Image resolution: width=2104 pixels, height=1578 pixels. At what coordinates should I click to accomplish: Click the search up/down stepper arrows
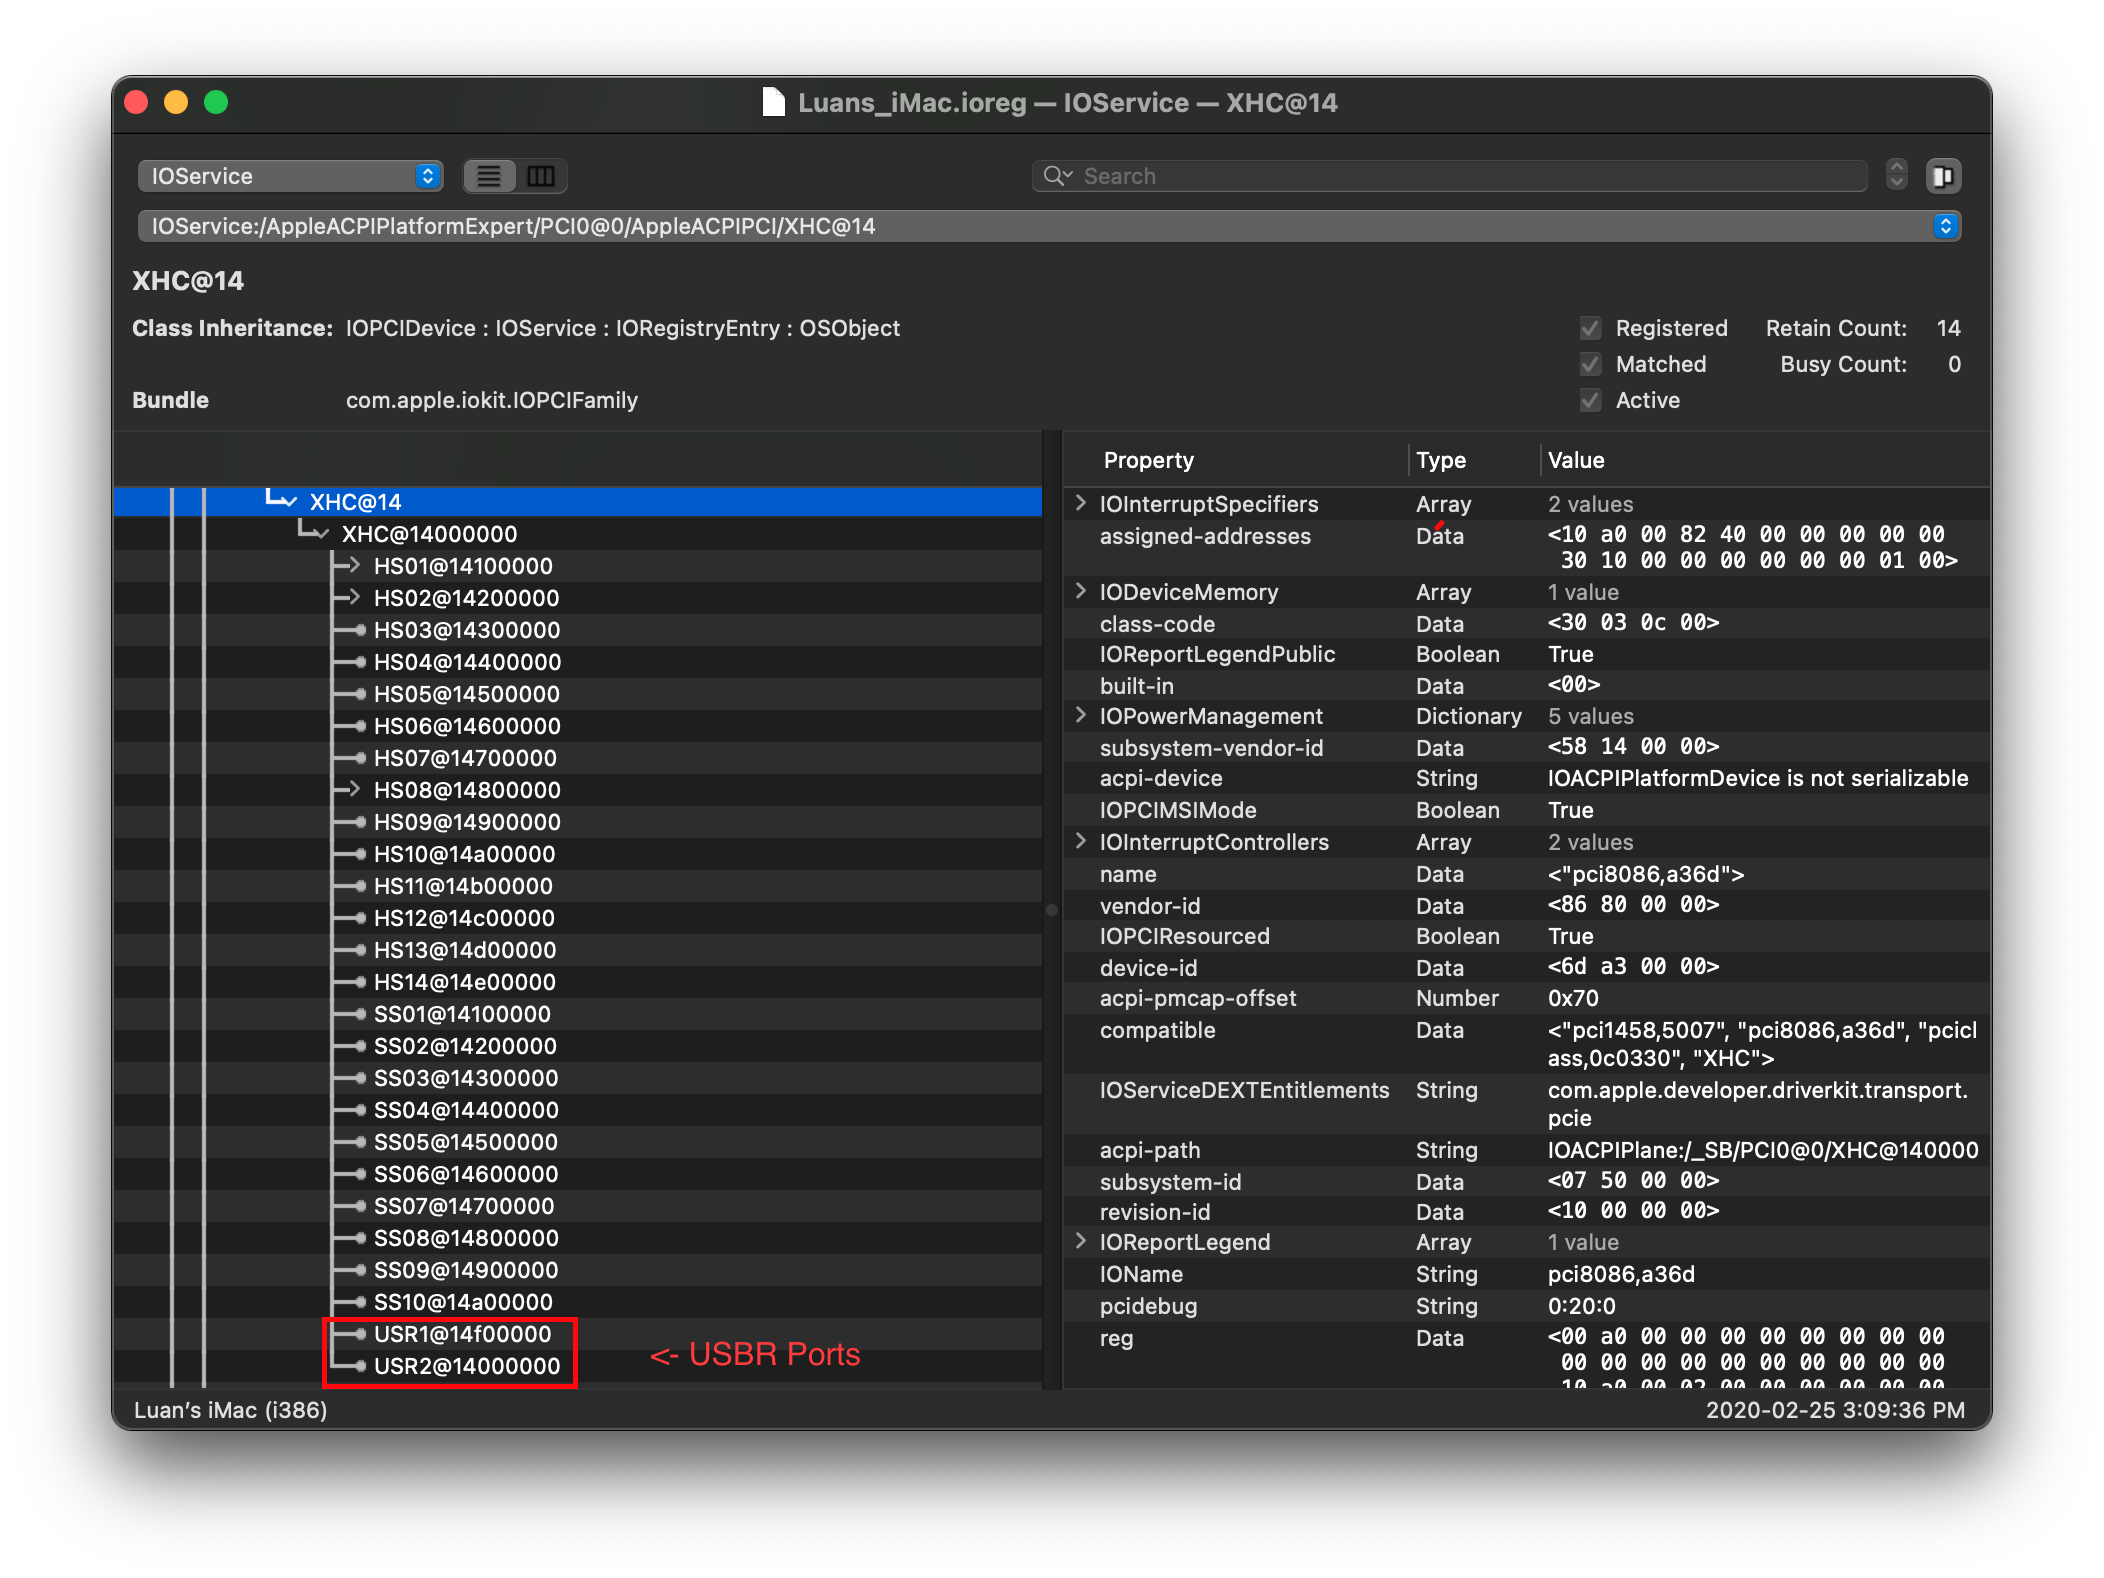point(1896,176)
